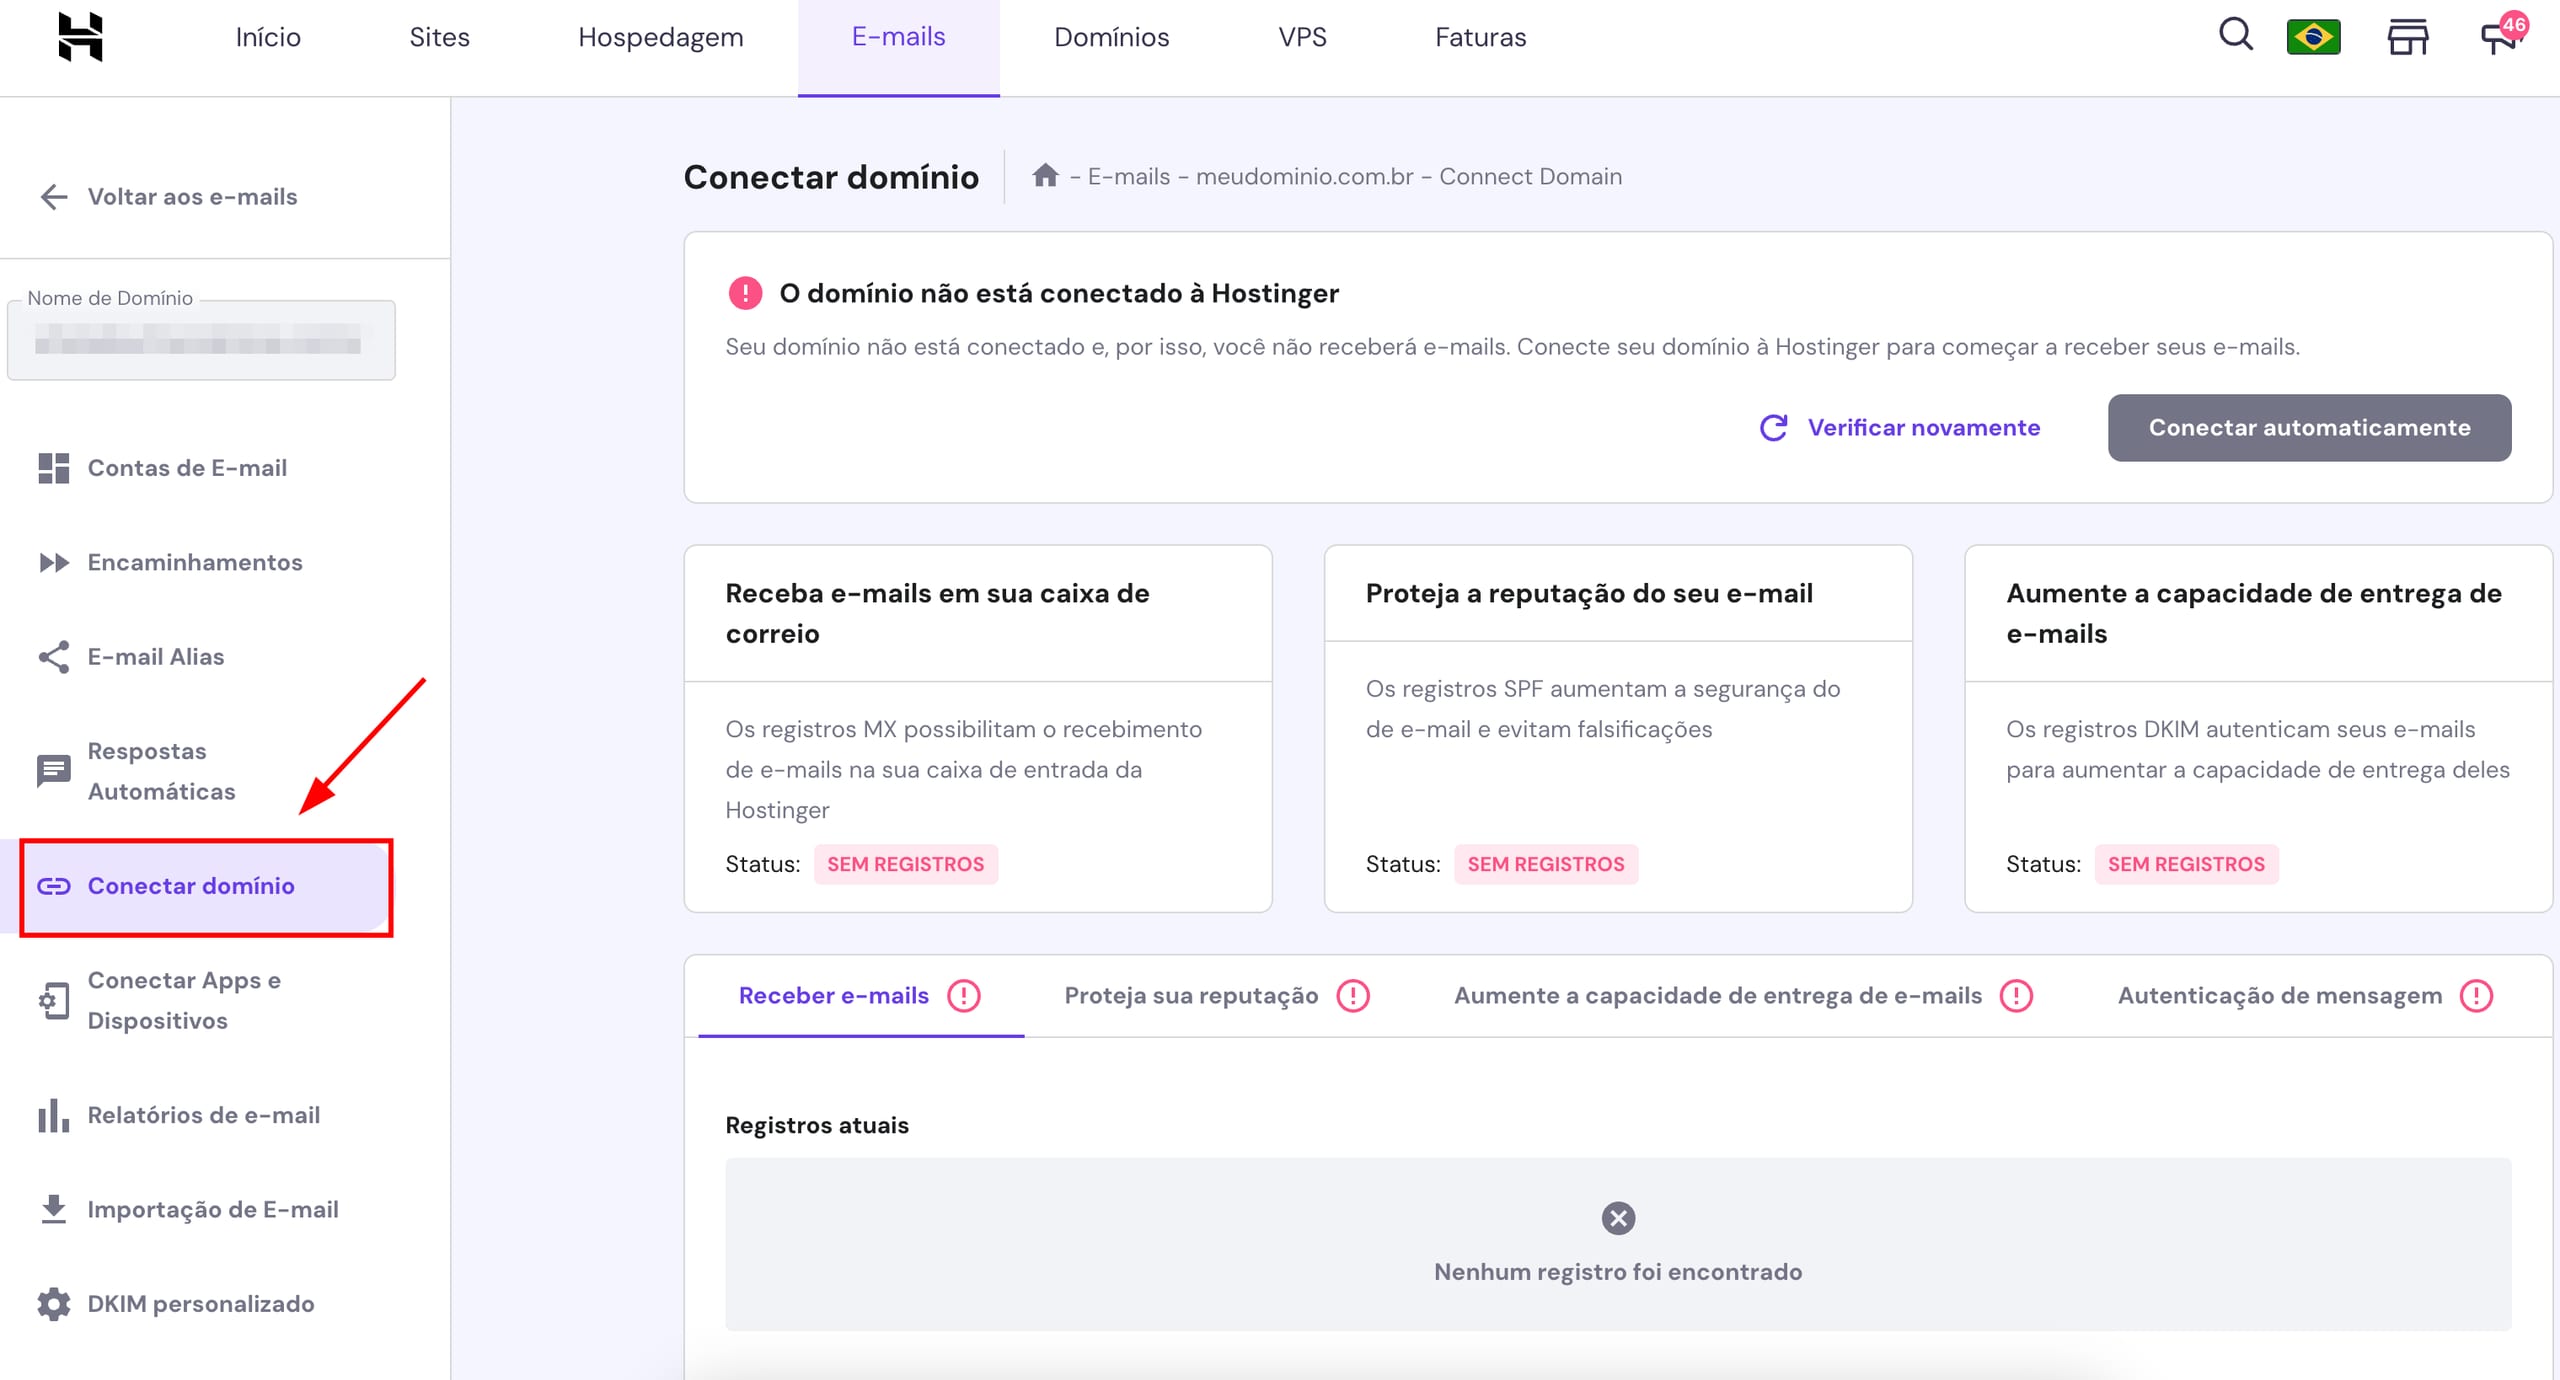The image size is (2560, 1380).
Task: Select the Conectar domínio link icon
Action: pos(55,886)
